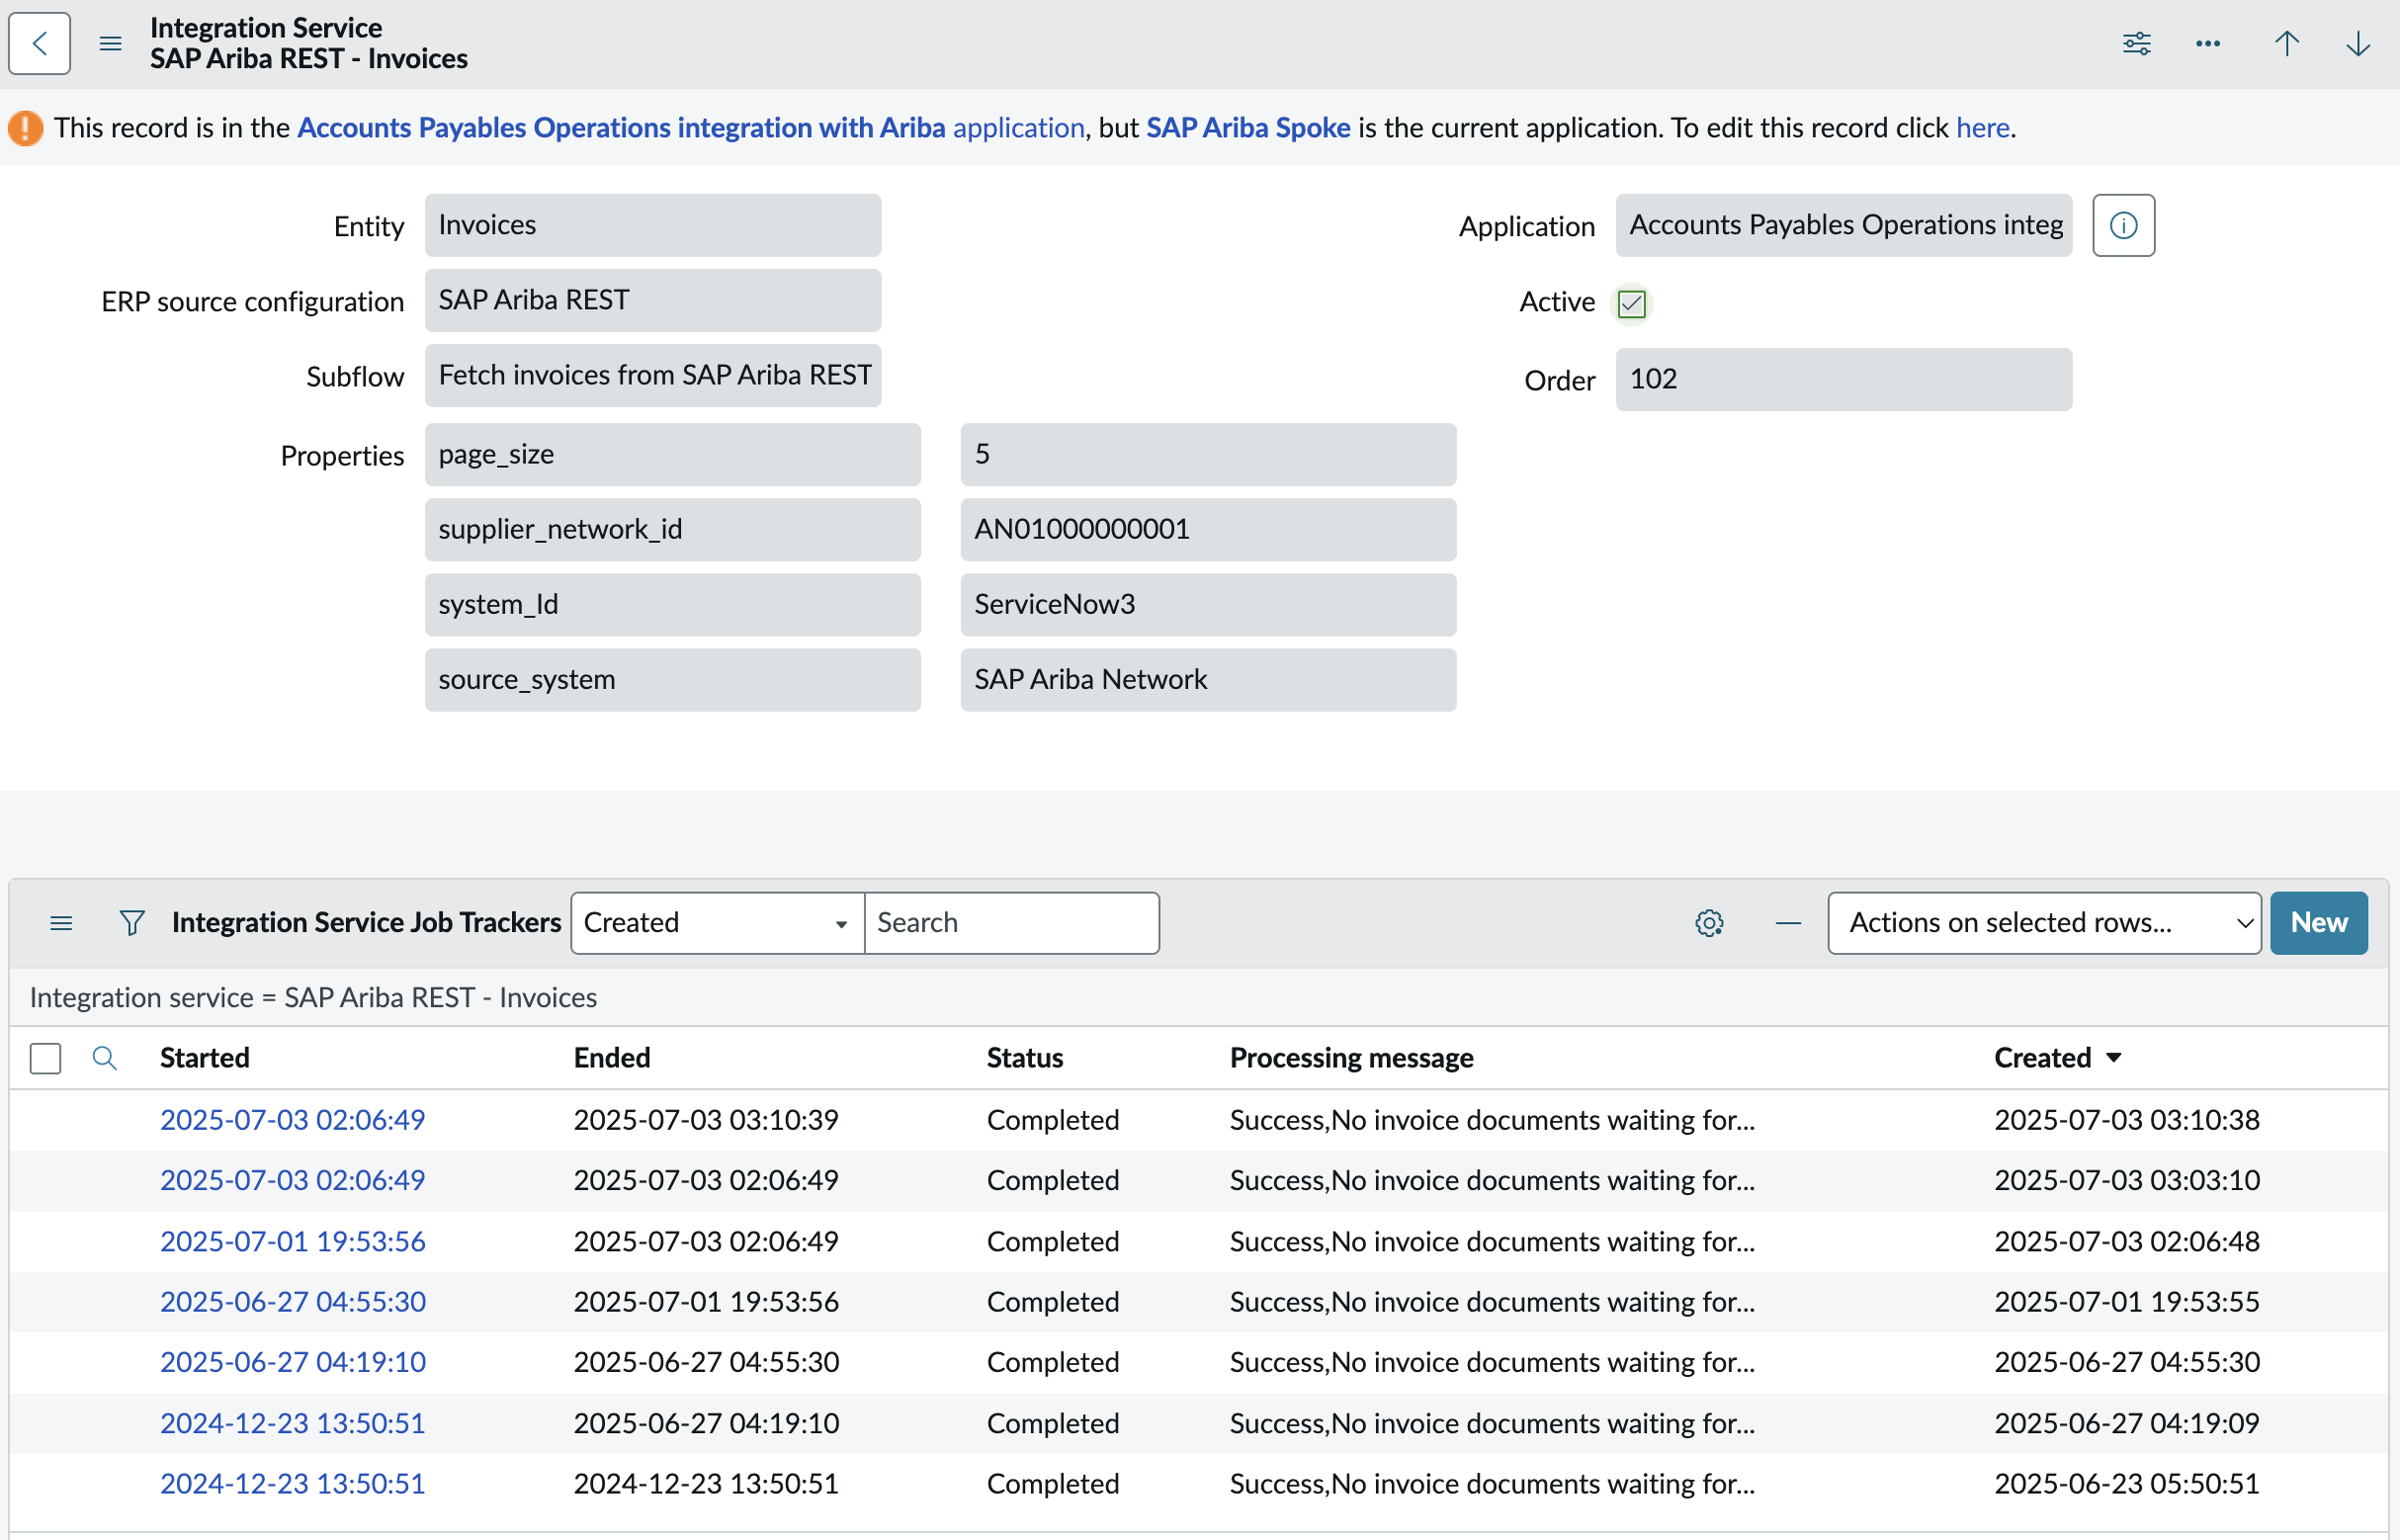Click the list Search input field
Image resolution: width=2400 pixels, height=1540 pixels.
(1011, 923)
